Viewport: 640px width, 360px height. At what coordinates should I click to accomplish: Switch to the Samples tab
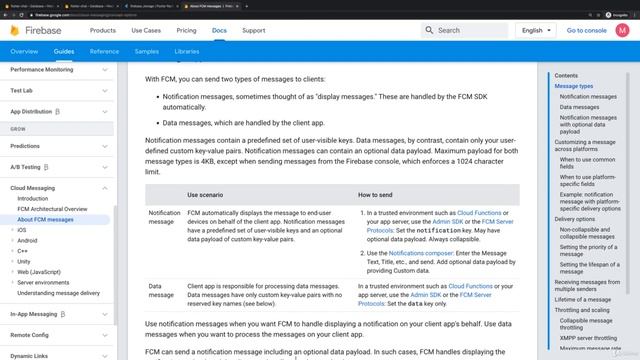click(147, 51)
